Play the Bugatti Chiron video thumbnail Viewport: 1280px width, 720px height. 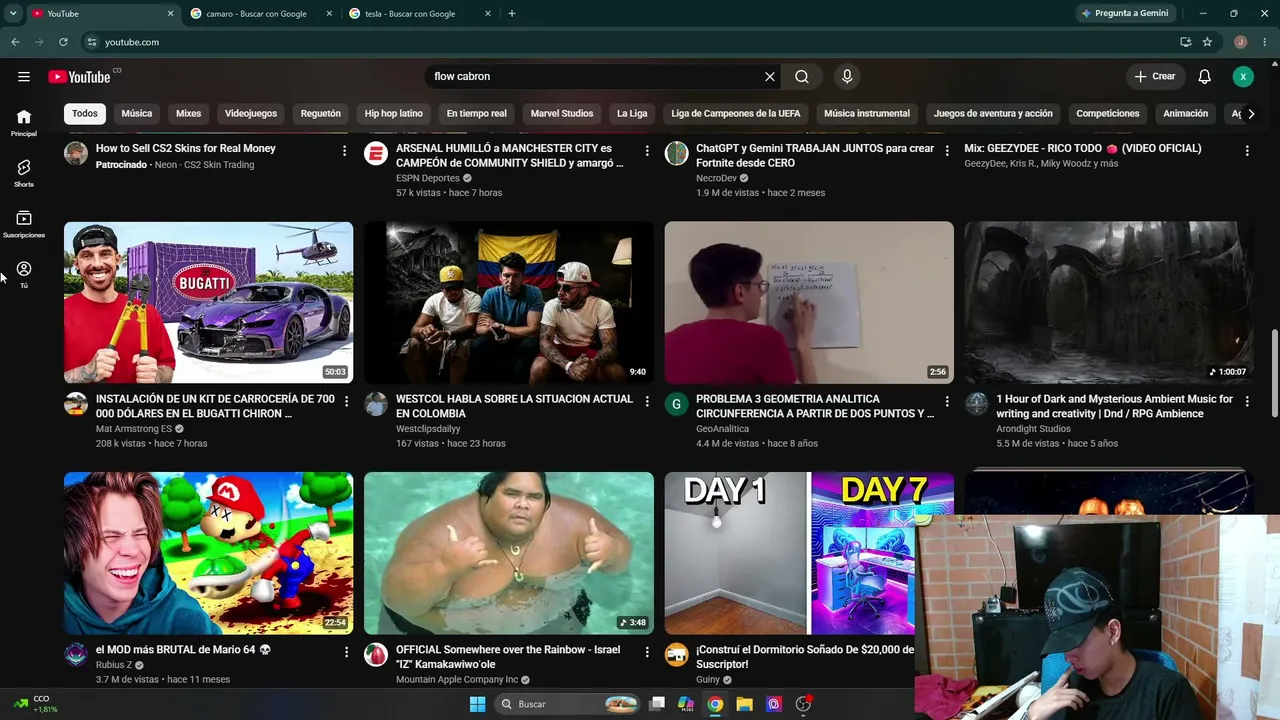point(208,302)
